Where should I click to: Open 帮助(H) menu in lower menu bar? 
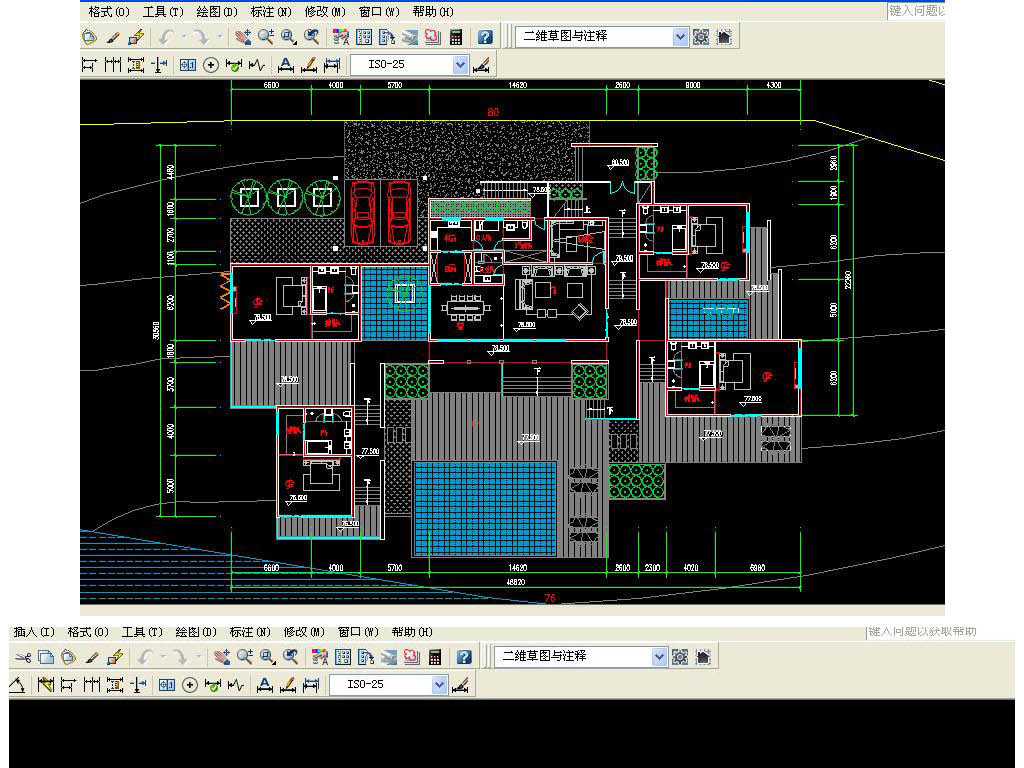pos(412,632)
